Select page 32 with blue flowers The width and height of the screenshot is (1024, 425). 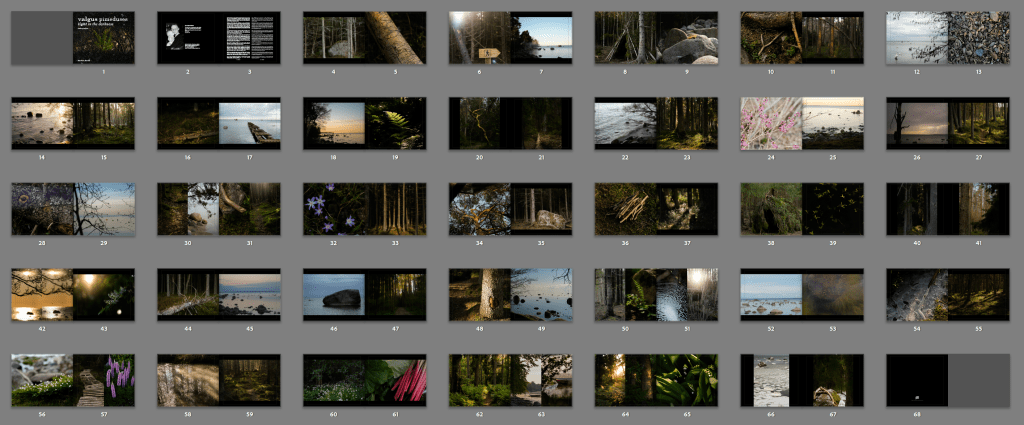point(334,208)
